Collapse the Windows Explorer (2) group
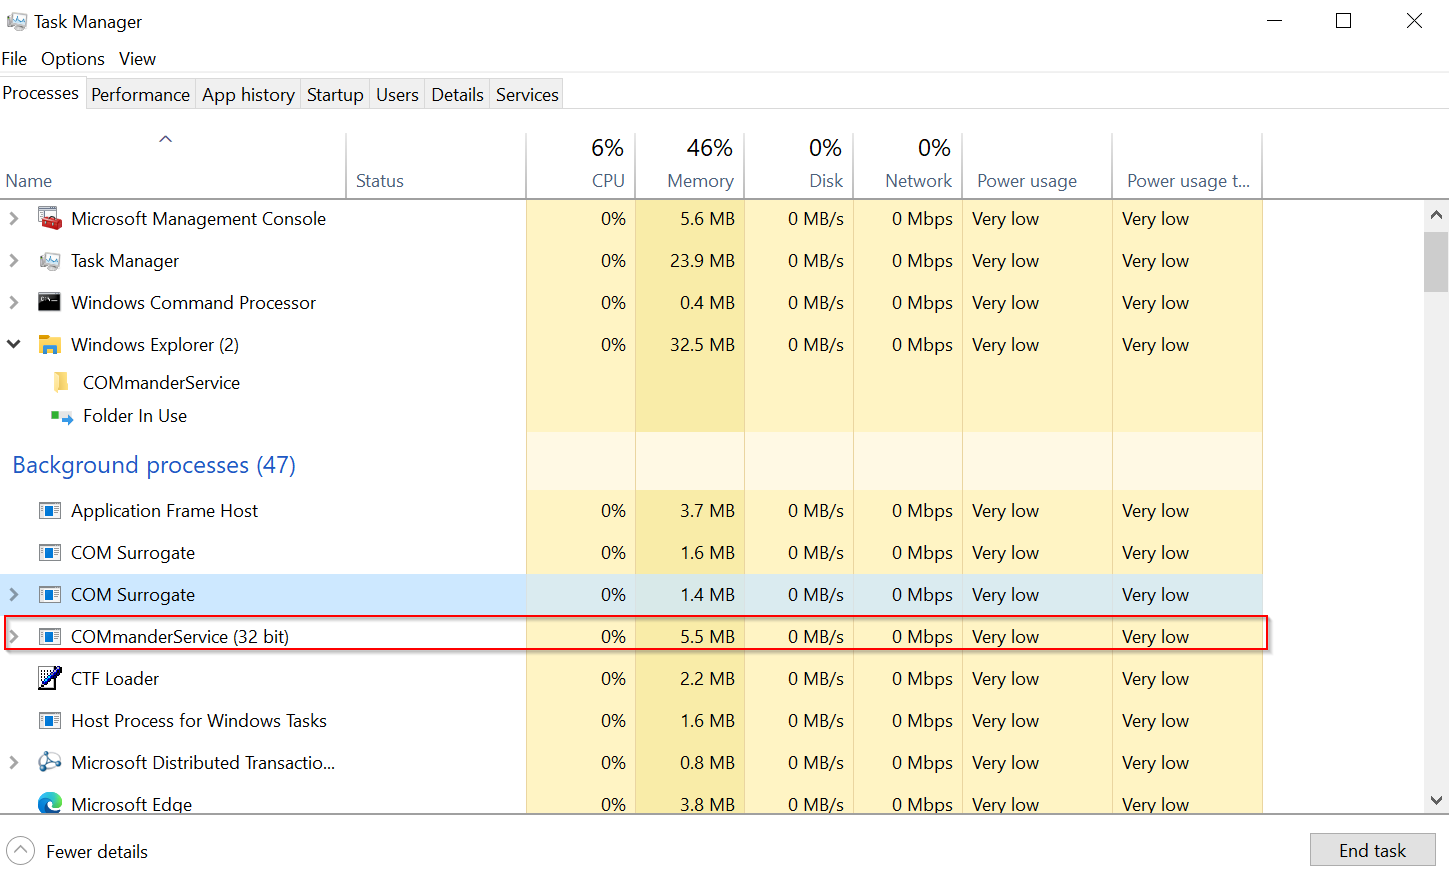1449x881 pixels. (14, 344)
